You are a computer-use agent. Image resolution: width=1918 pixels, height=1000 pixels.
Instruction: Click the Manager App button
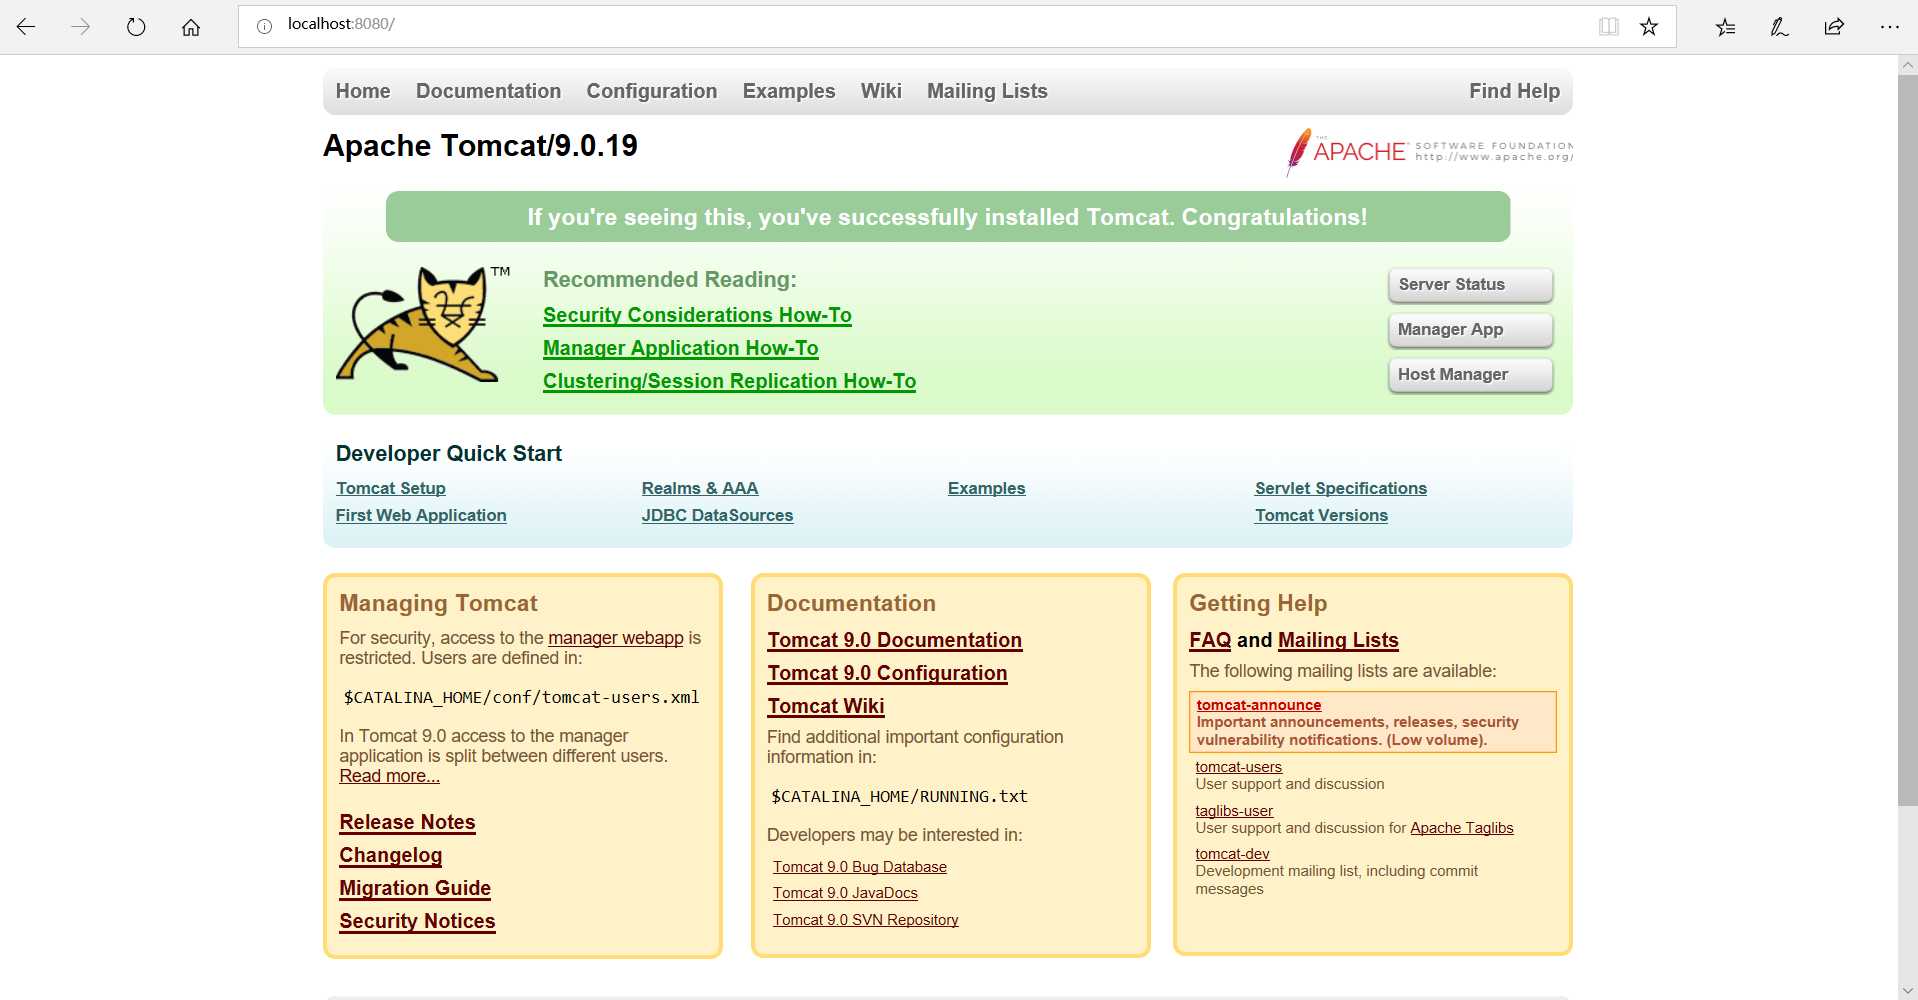pos(1470,329)
